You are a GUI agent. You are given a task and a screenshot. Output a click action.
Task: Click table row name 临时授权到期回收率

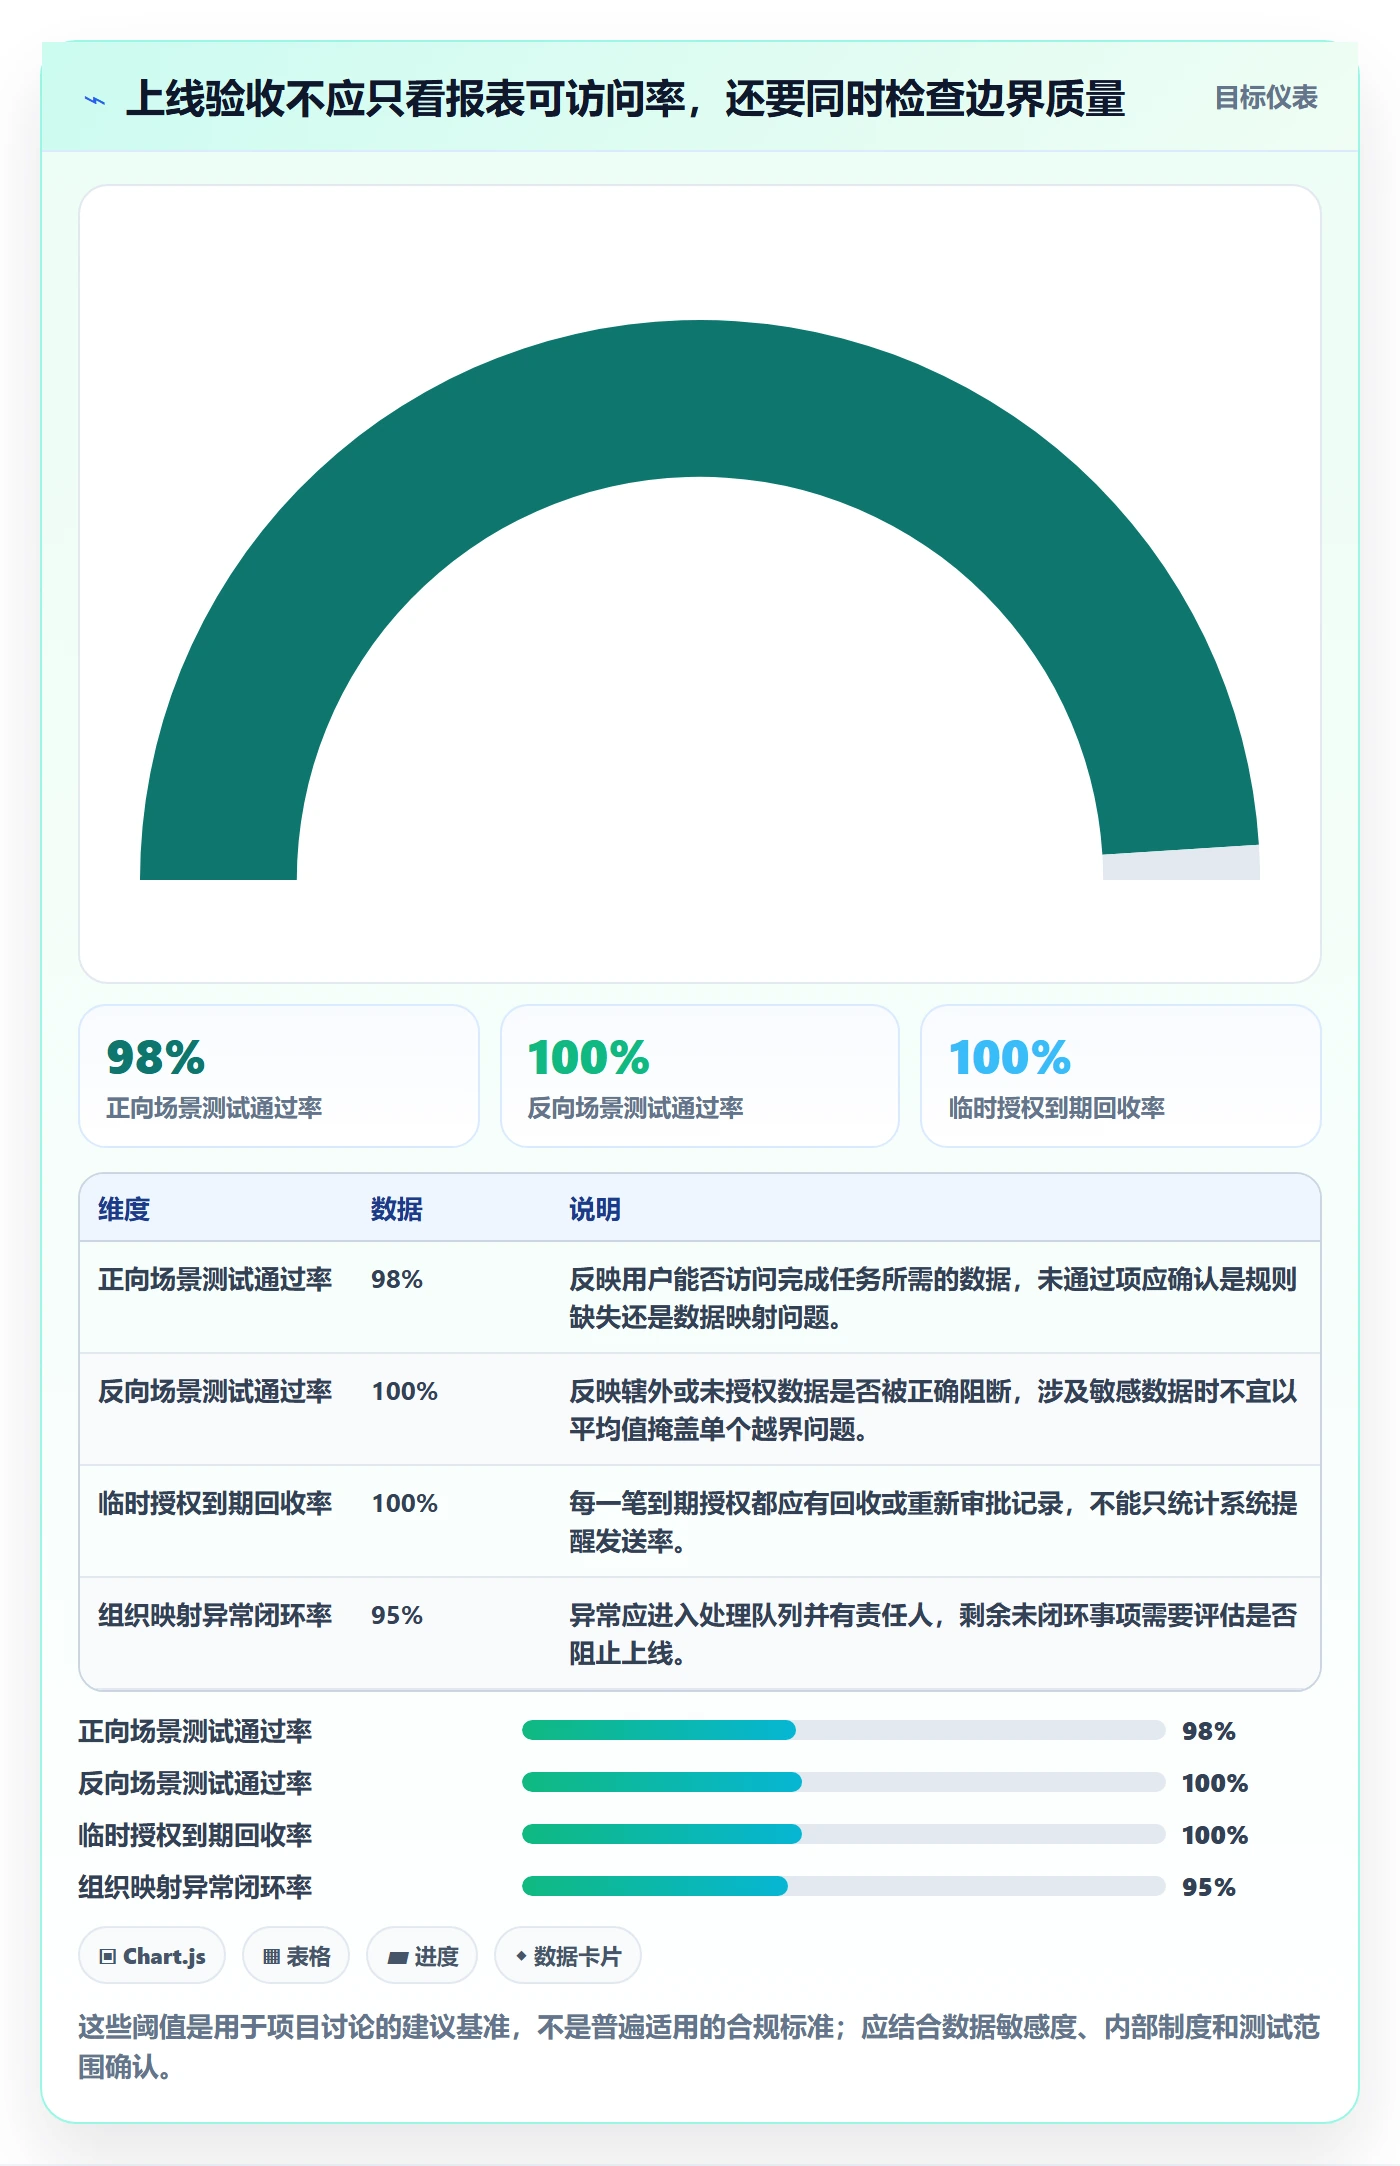click(x=215, y=1503)
